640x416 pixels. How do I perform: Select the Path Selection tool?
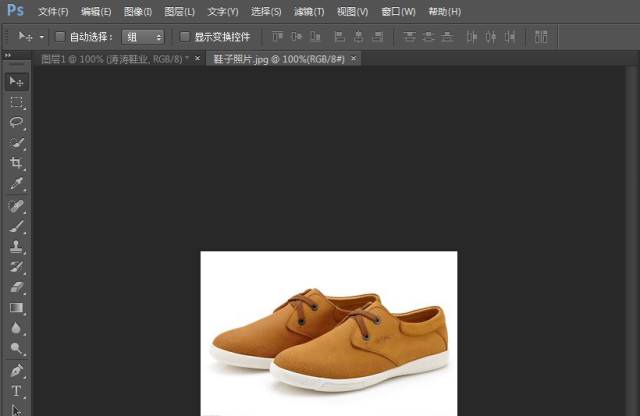pyautogui.click(x=16, y=409)
